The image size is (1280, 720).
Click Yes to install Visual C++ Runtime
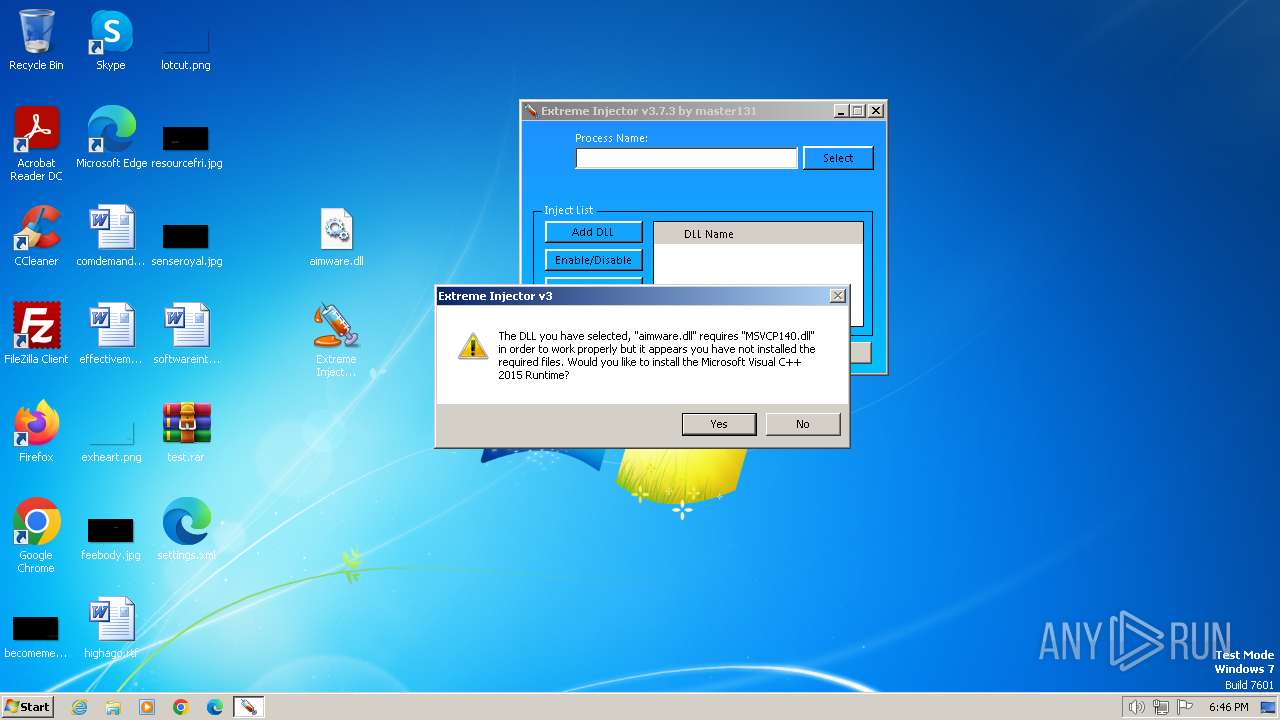pos(719,424)
